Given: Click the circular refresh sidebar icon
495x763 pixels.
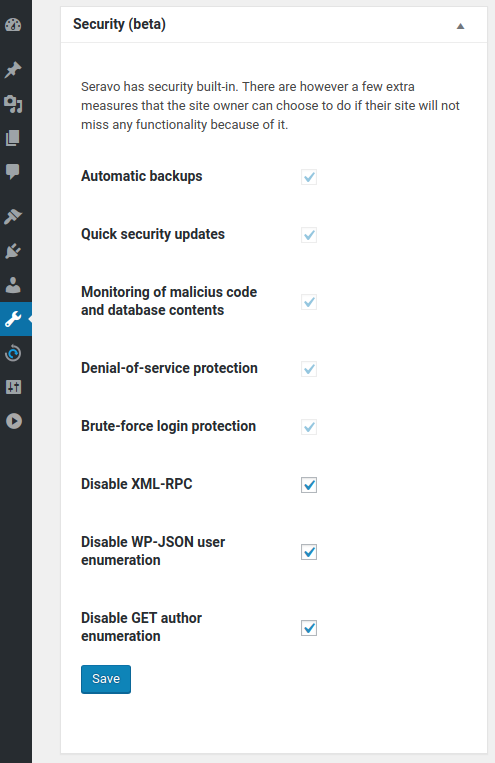Looking at the screenshot, I should coord(13,353).
